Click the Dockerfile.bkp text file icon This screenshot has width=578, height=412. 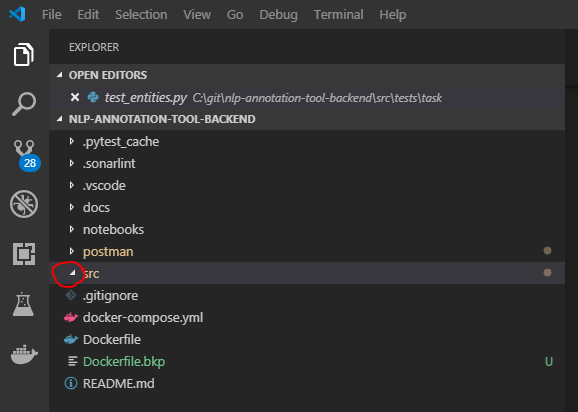point(73,362)
